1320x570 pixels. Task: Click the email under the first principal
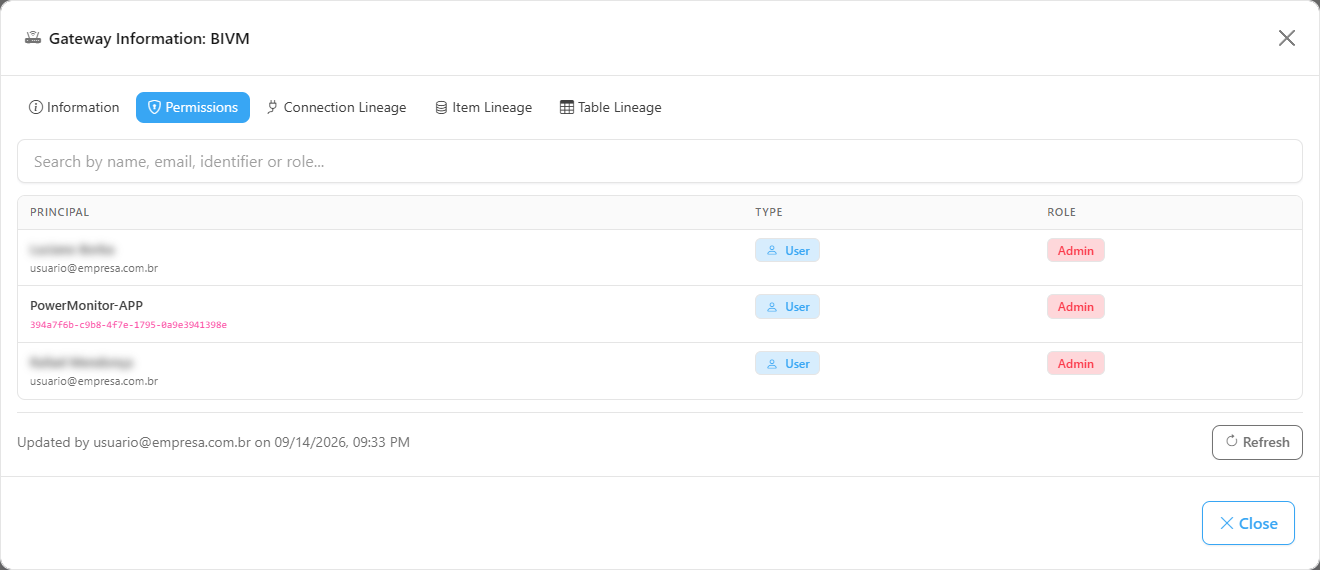point(94,268)
